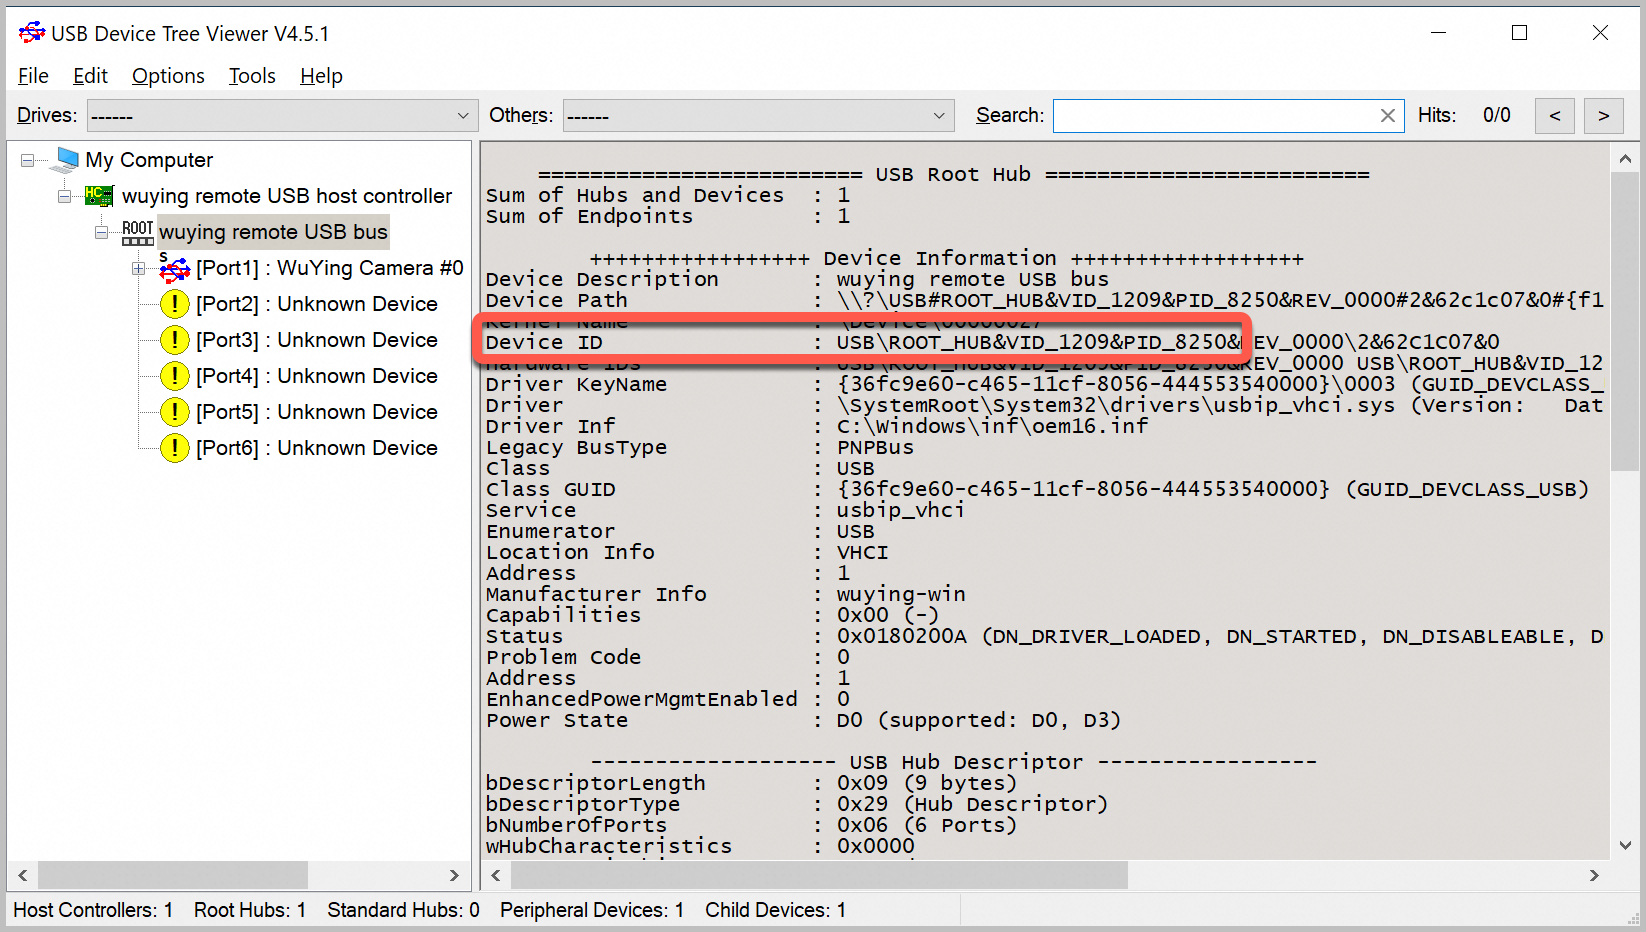Click the details pane scroll right arrow

click(1594, 876)
